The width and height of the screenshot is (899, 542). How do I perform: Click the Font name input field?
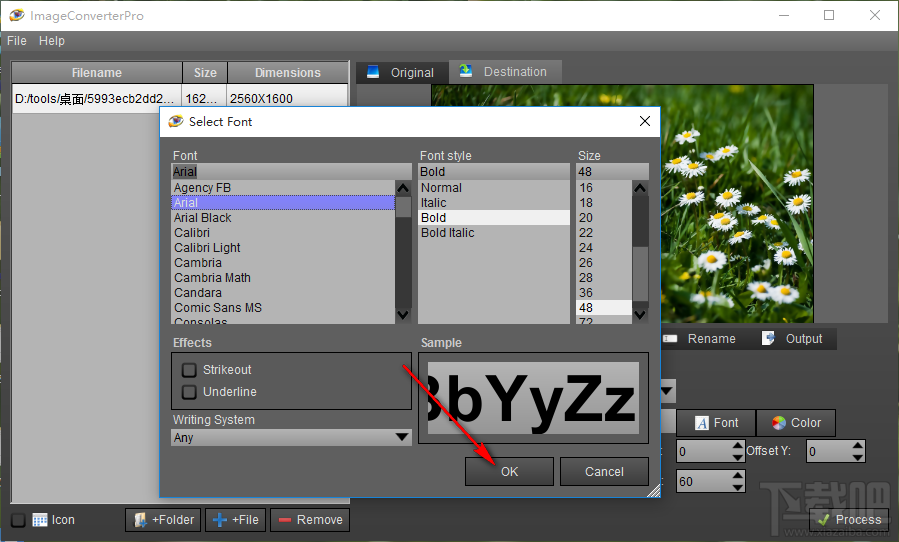(291, 171)
